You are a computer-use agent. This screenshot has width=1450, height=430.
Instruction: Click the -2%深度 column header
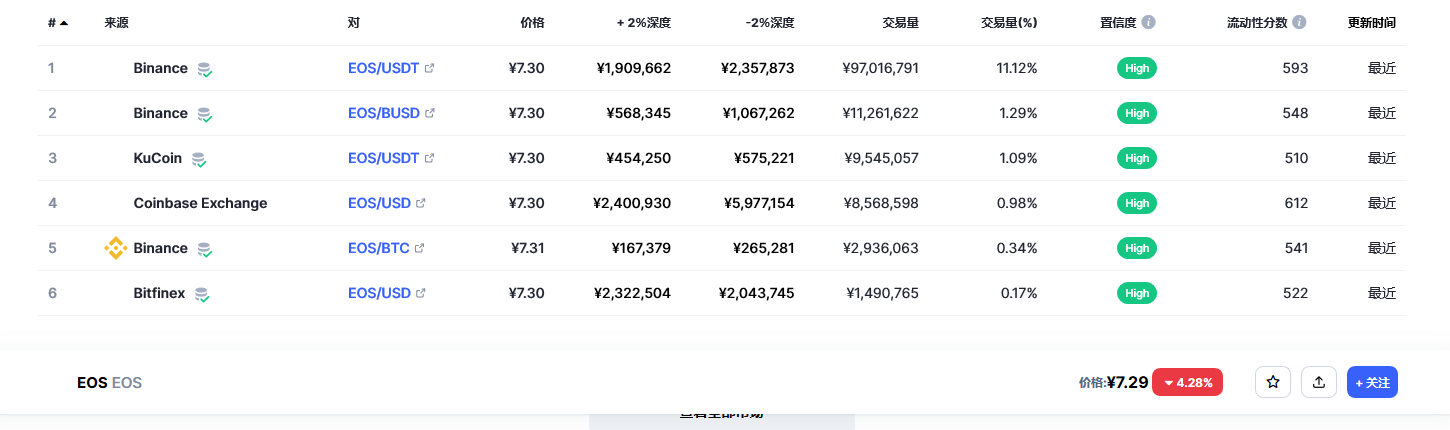768,22
